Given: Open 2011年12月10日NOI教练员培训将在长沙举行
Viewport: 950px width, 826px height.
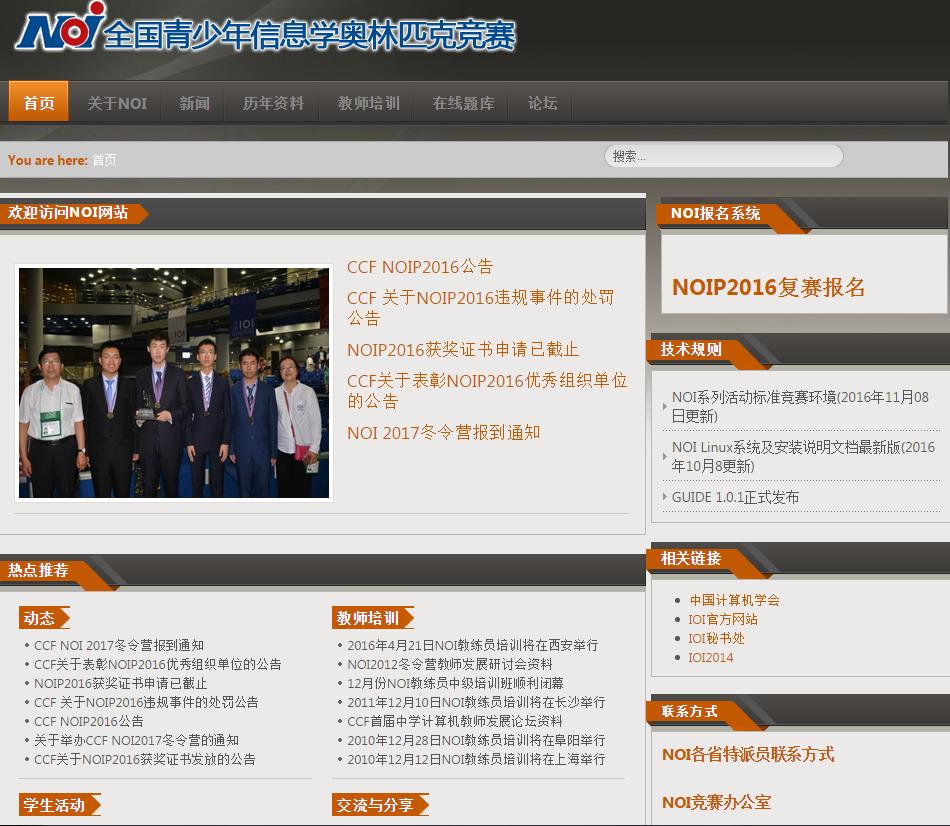Looking at the screenshot, I should coord(476,702).
